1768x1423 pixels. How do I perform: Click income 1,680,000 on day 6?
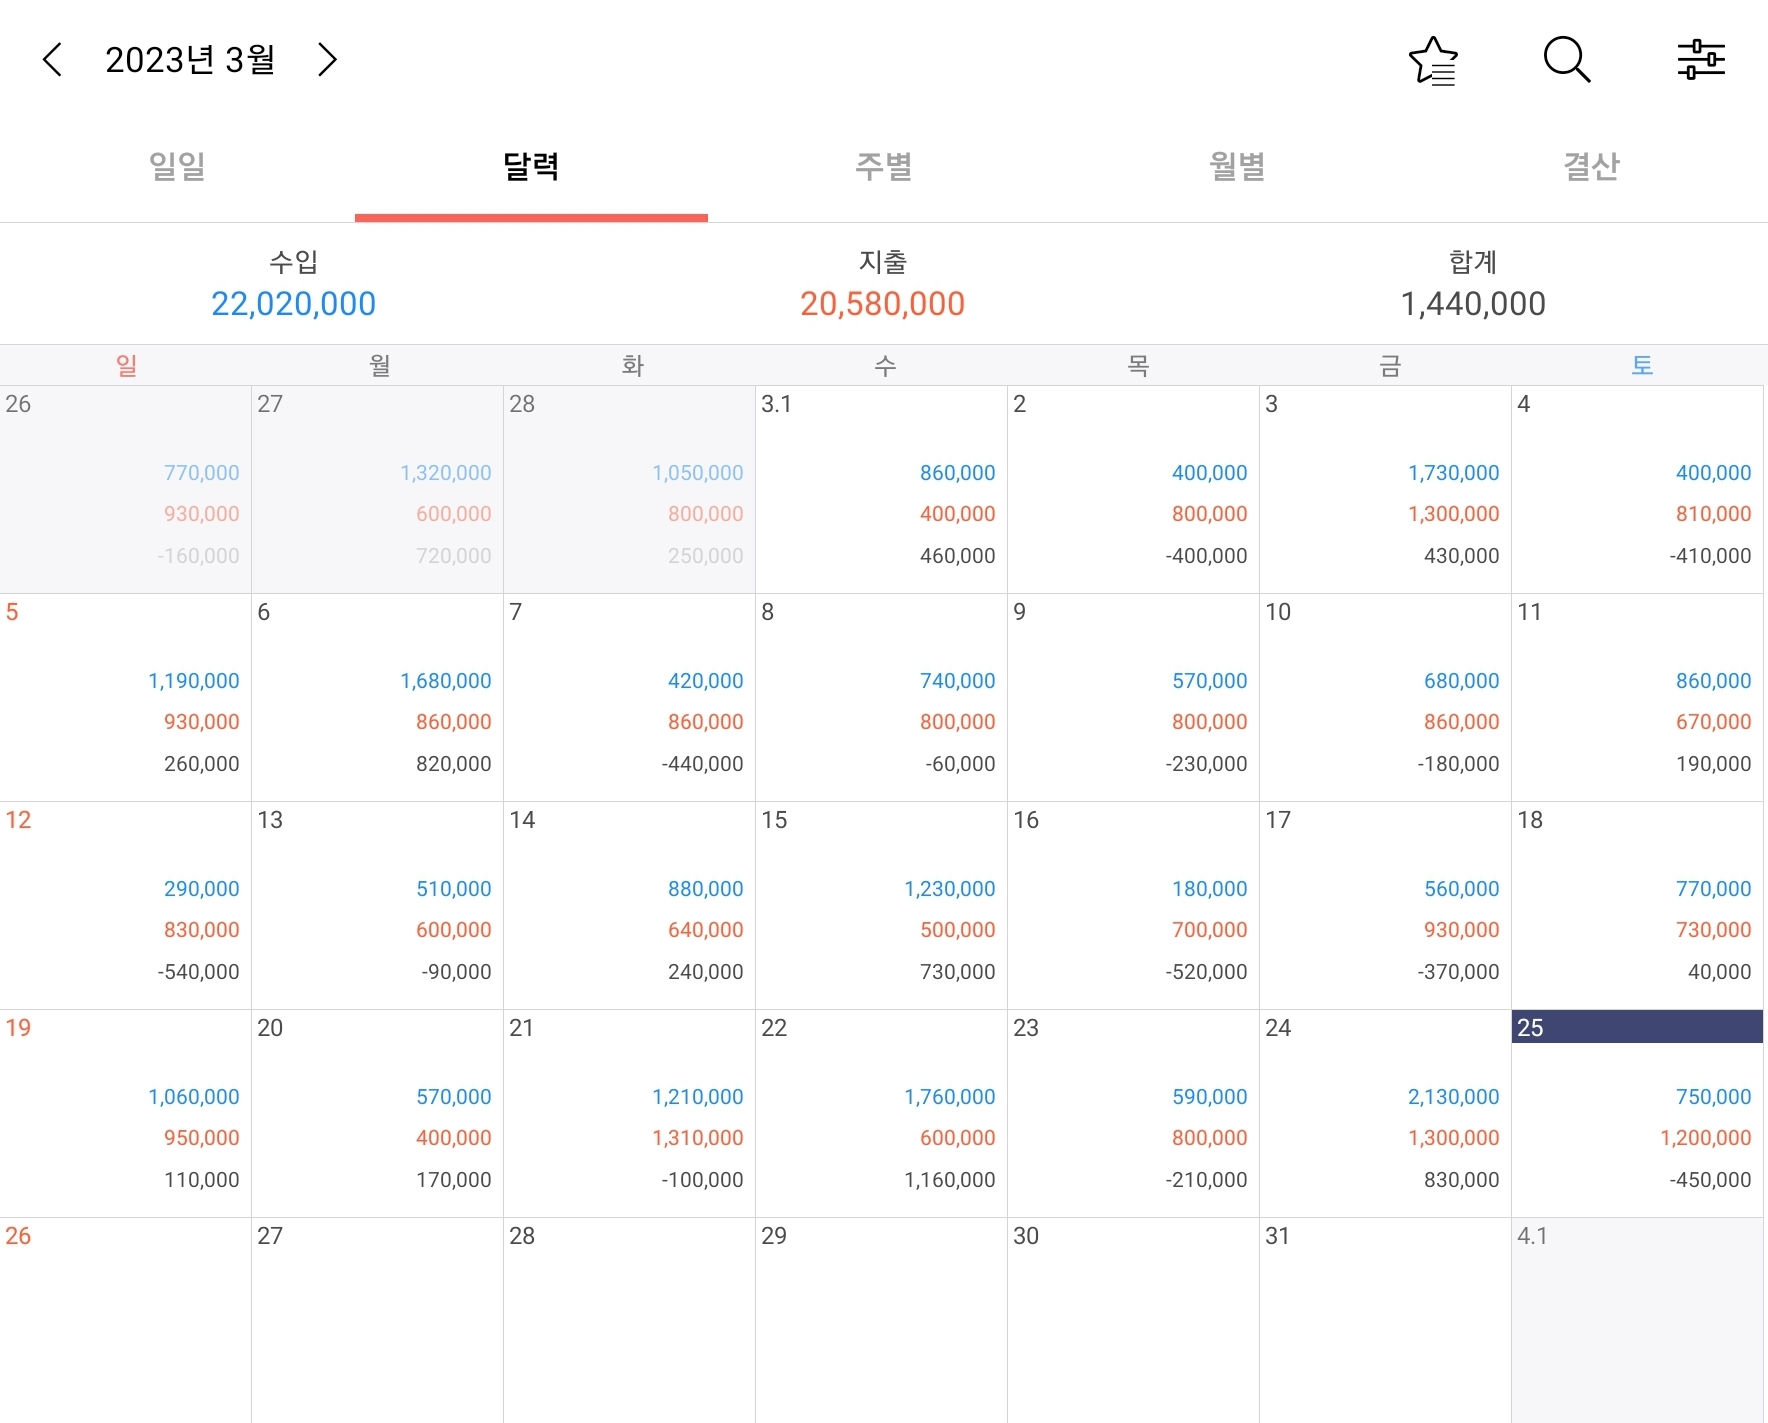coord(446,681)
